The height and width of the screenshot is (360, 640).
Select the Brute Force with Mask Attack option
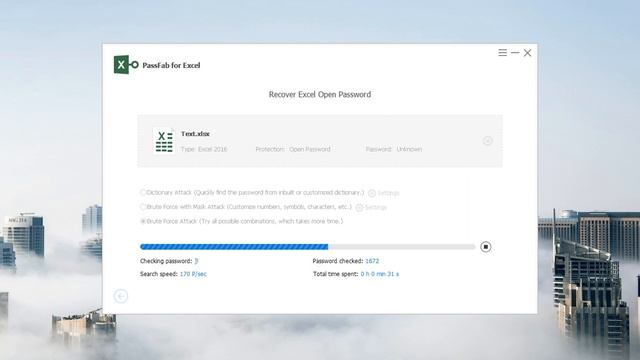[x=143, y=207]
